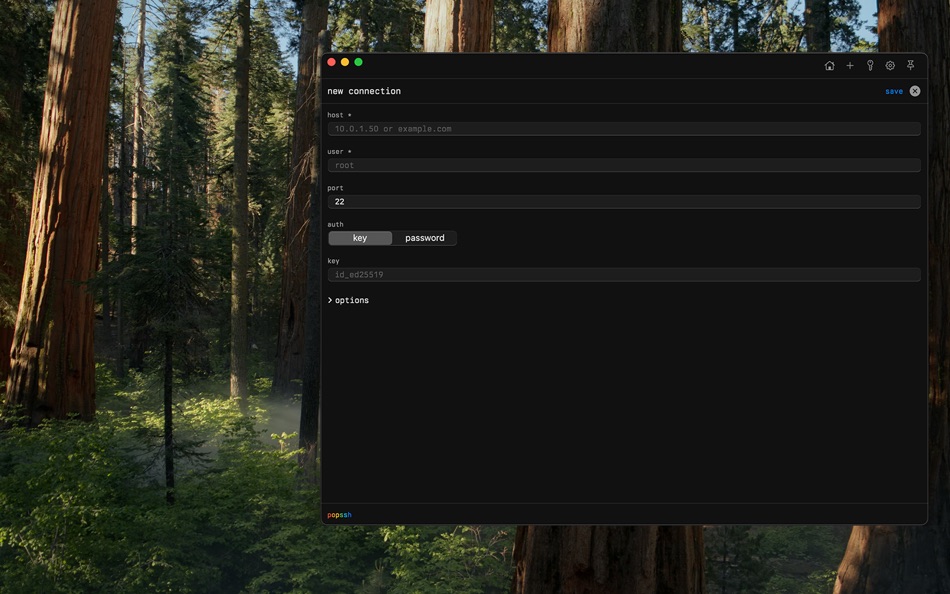Close window with the red button
Image resolution: width=950 pixels, height=594 pixels.
[x=331, y=62]
